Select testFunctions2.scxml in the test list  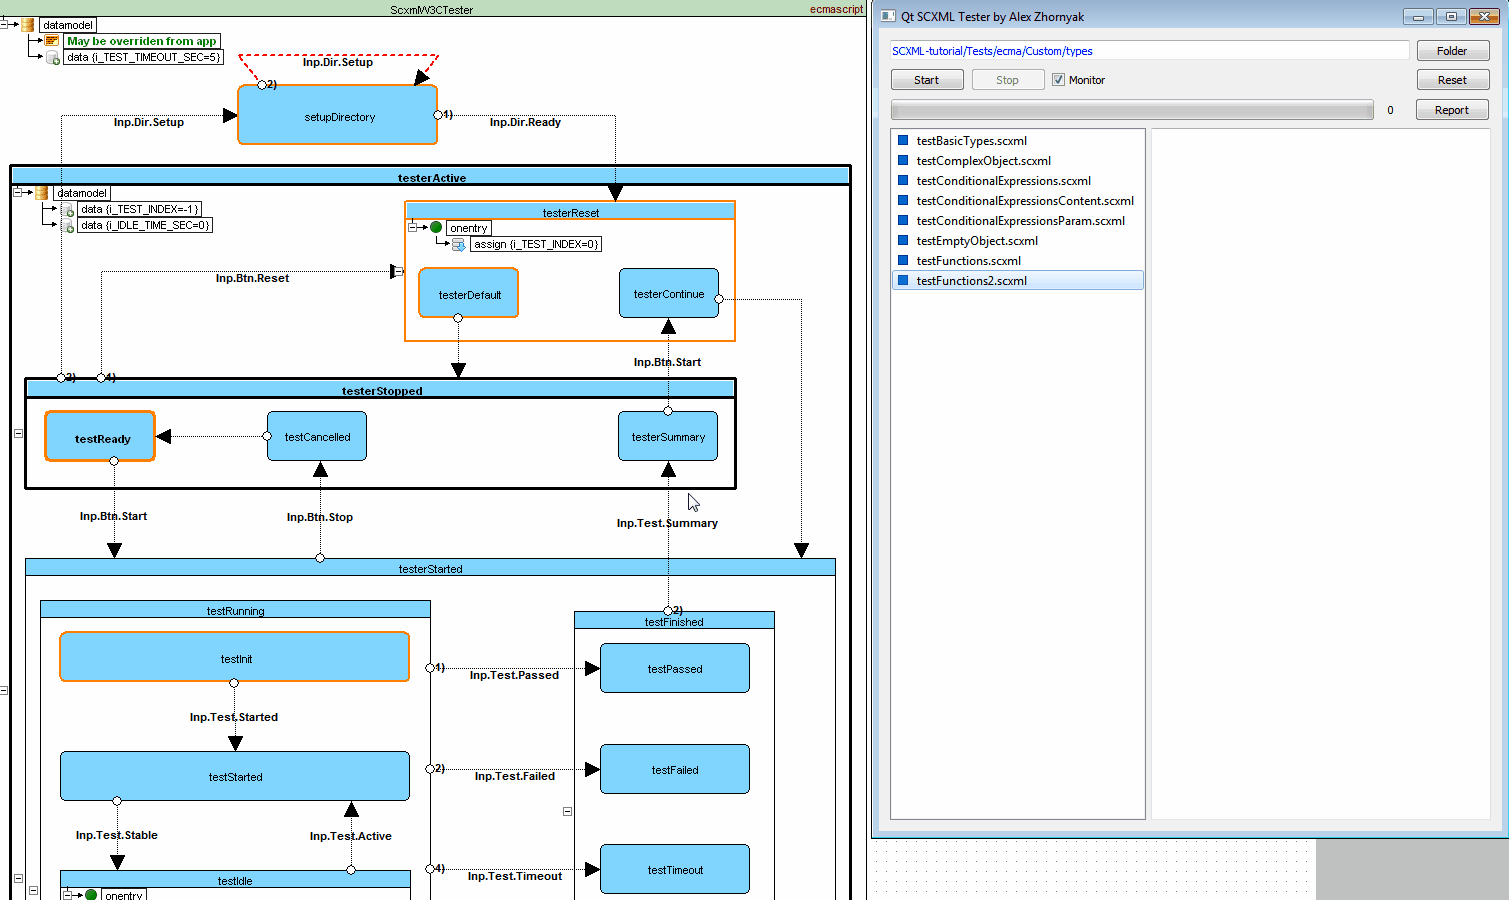click(x=971, y=281)
